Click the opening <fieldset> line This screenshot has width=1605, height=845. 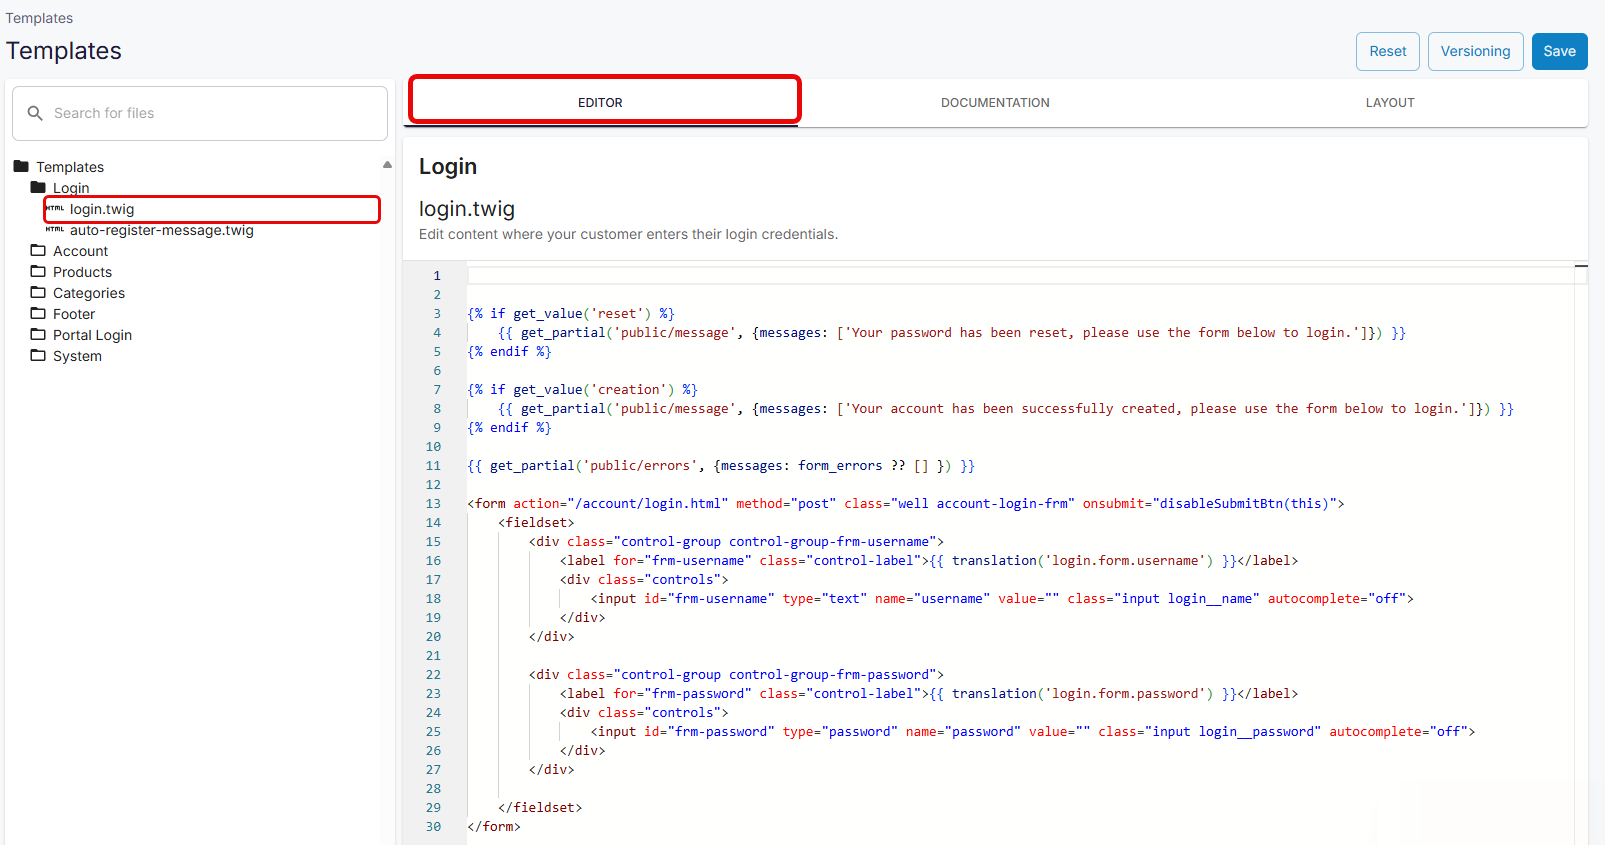(536, 522)
